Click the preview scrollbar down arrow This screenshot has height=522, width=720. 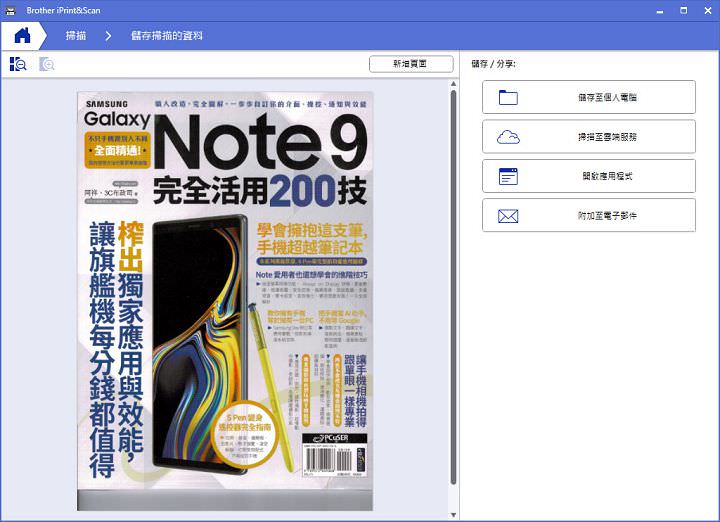click(453, 515)
